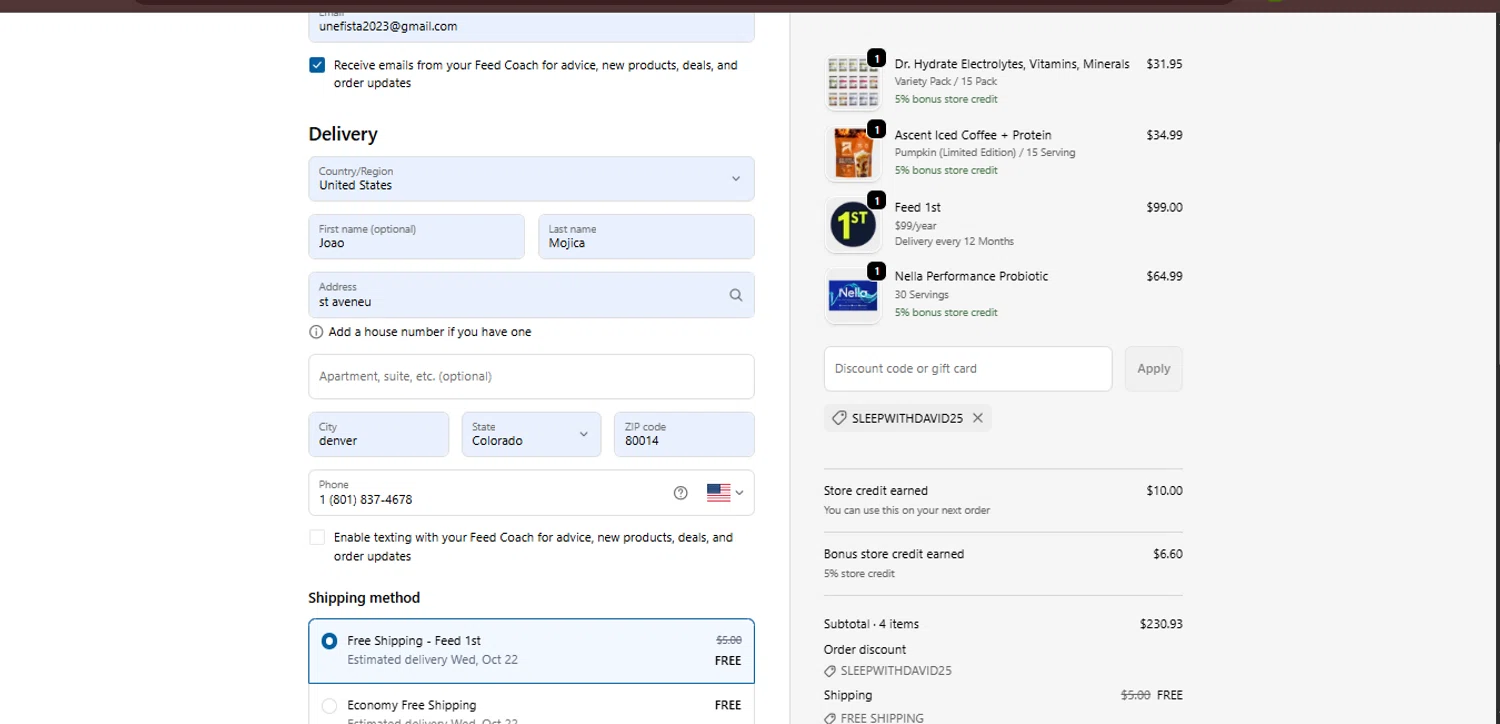Click the Feed 1st price $99.00
1500x724 pixels.
(1164, 208)
